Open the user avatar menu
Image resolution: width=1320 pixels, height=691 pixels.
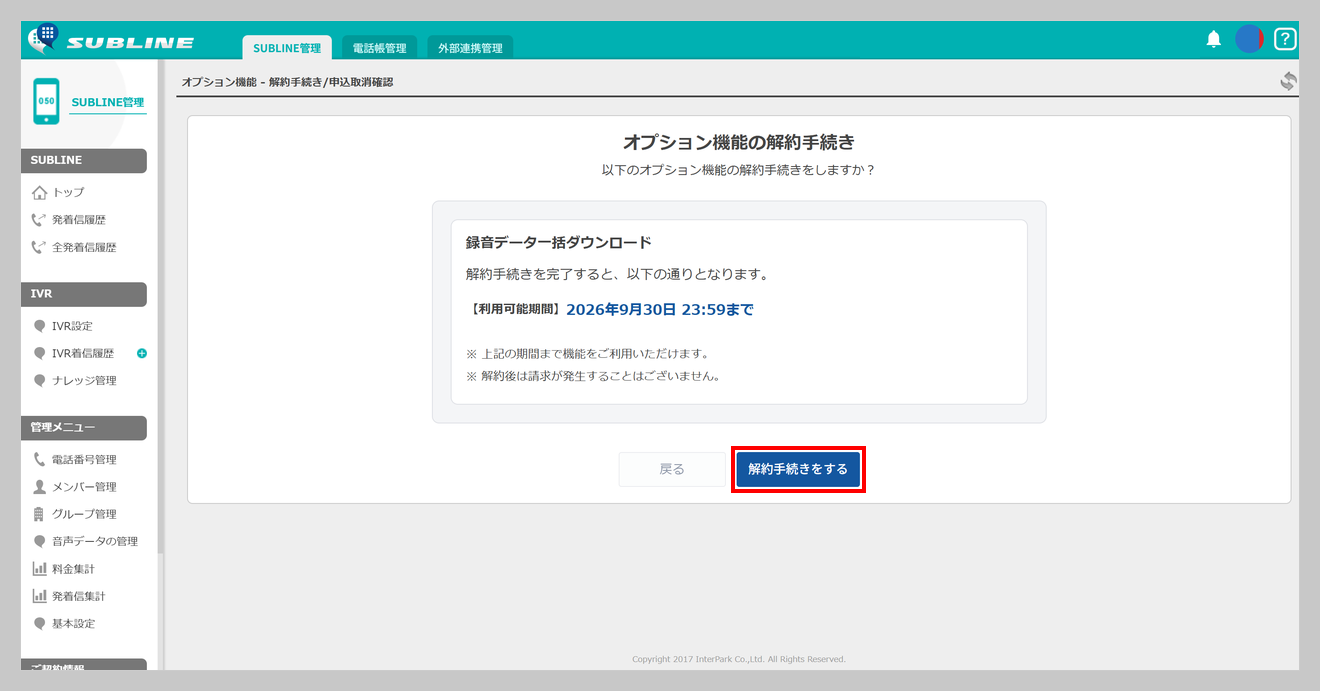pyautogui.click(x=1249, y=39)
